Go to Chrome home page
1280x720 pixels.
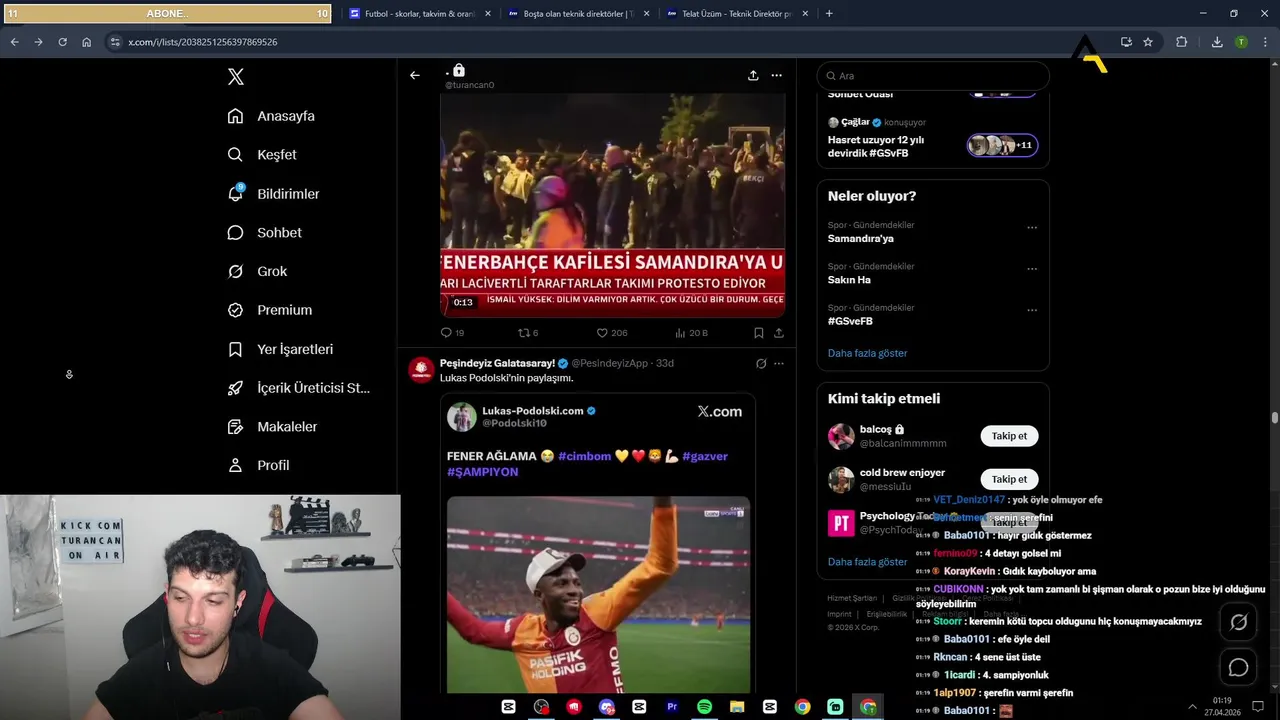[x=87, y=42]
